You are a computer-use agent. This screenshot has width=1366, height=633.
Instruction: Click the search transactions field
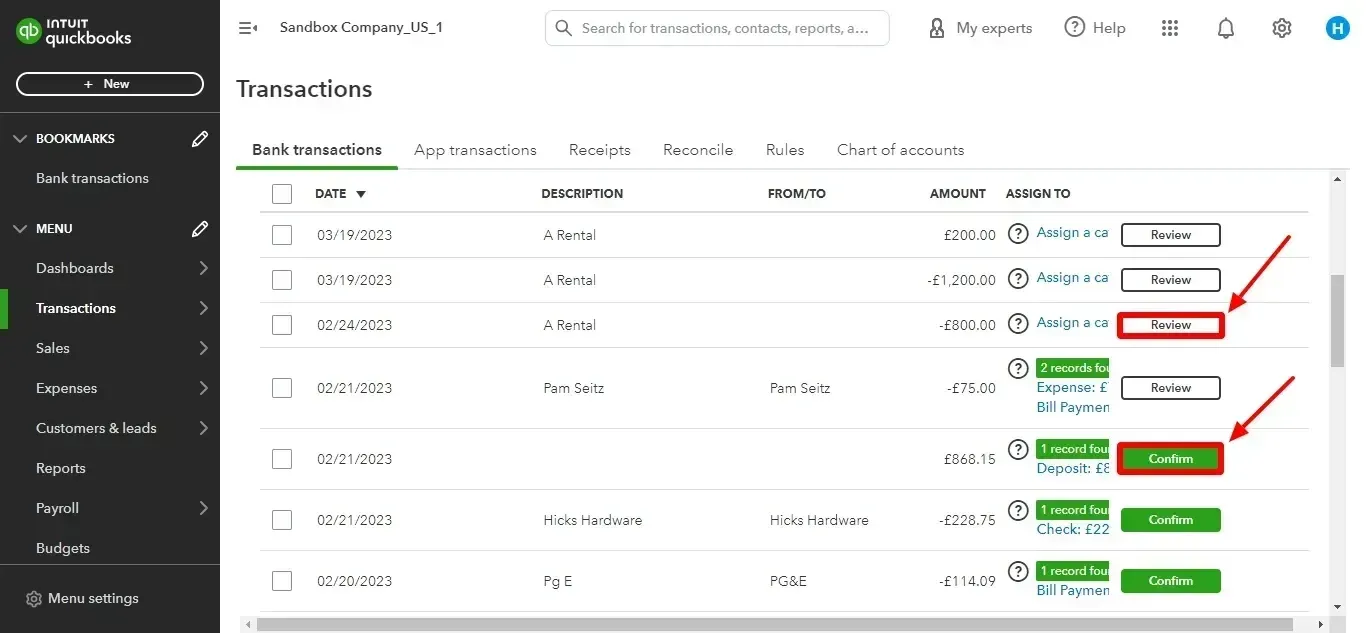[717, 28]
